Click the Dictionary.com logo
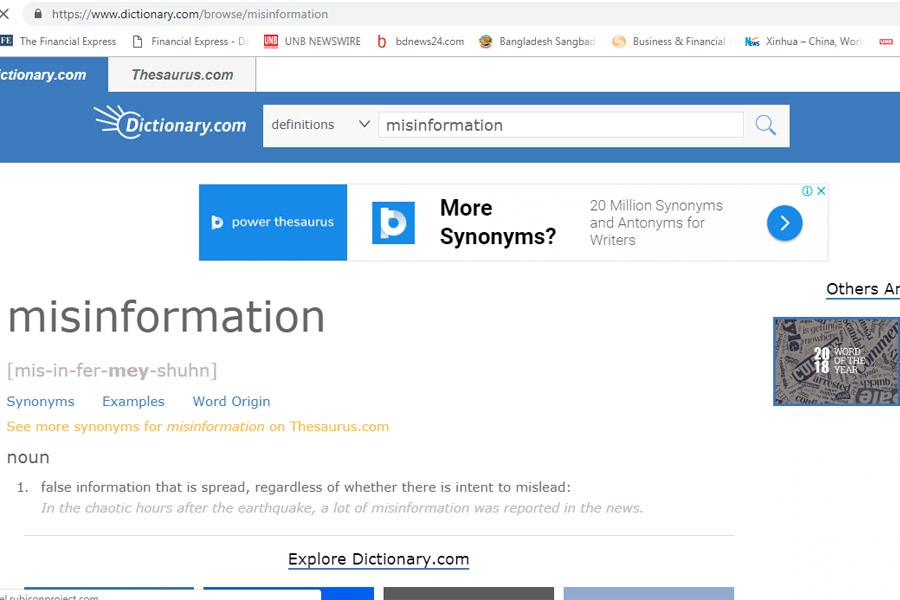Image resolution: width=900 pixels, height=600 pixels. tap(170, 123)
